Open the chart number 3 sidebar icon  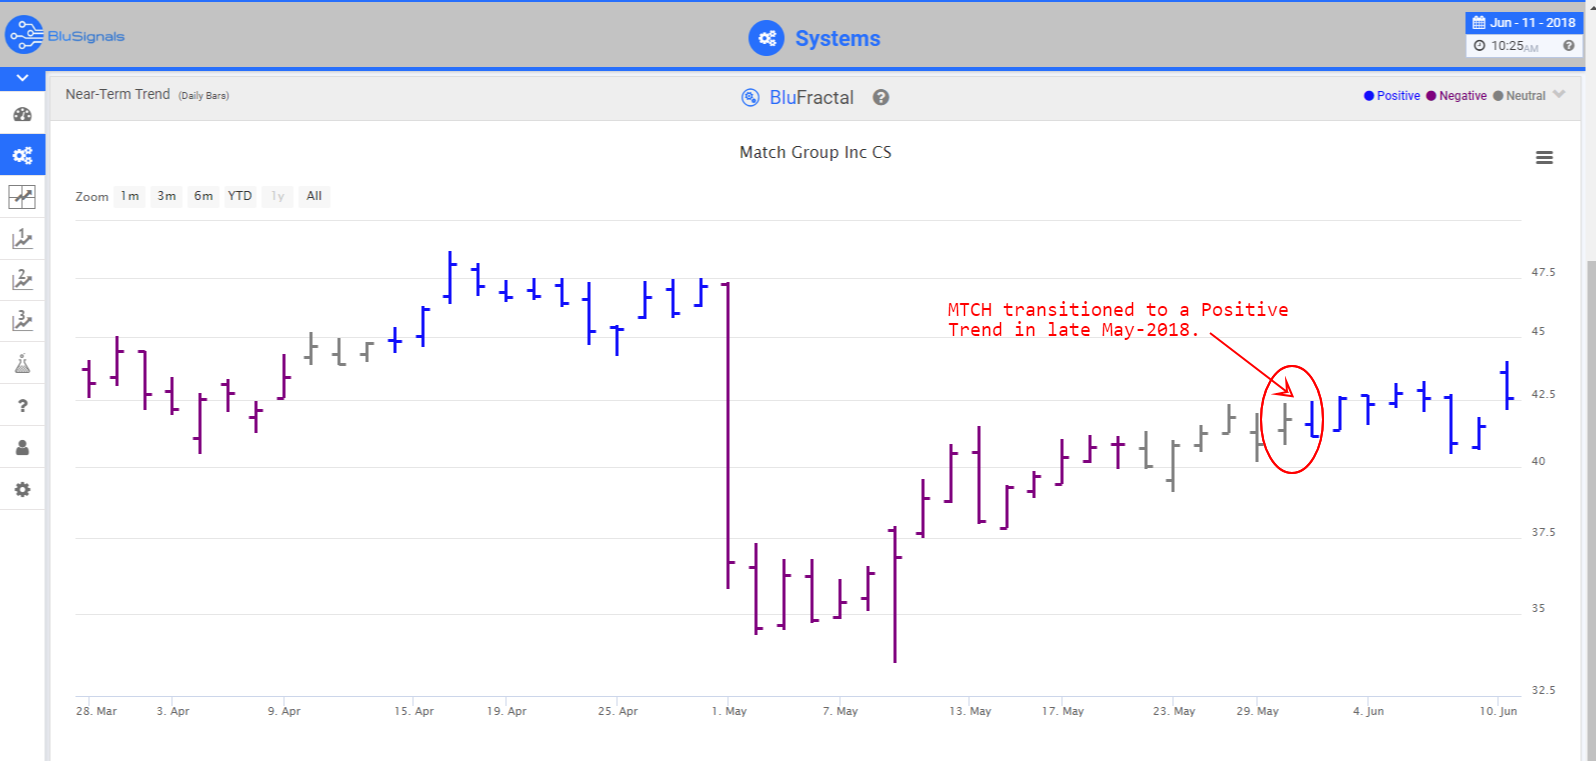[22, 321]
